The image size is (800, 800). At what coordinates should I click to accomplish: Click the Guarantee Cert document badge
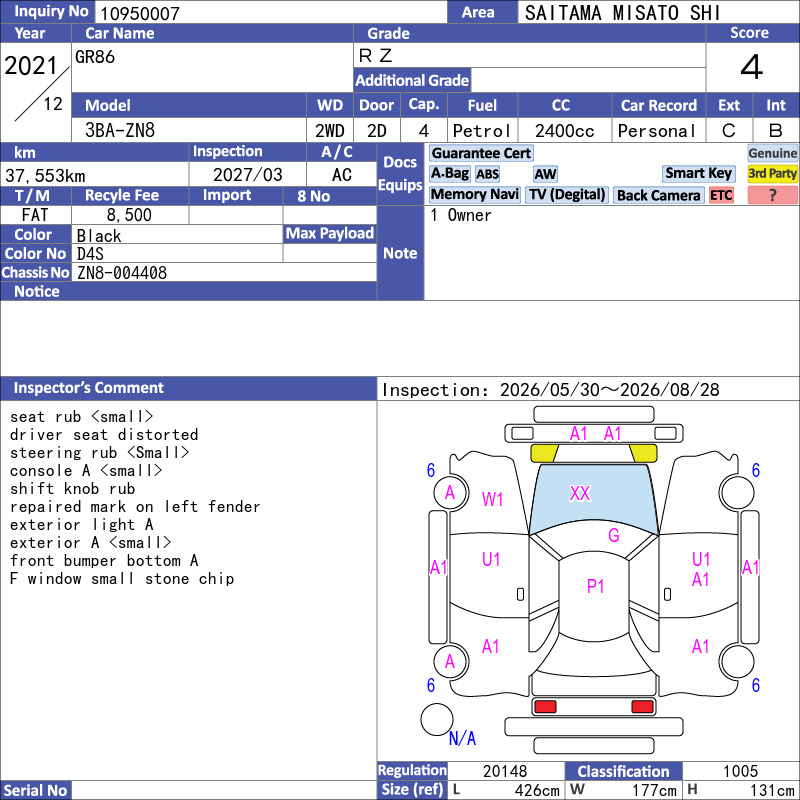[481, 154]
